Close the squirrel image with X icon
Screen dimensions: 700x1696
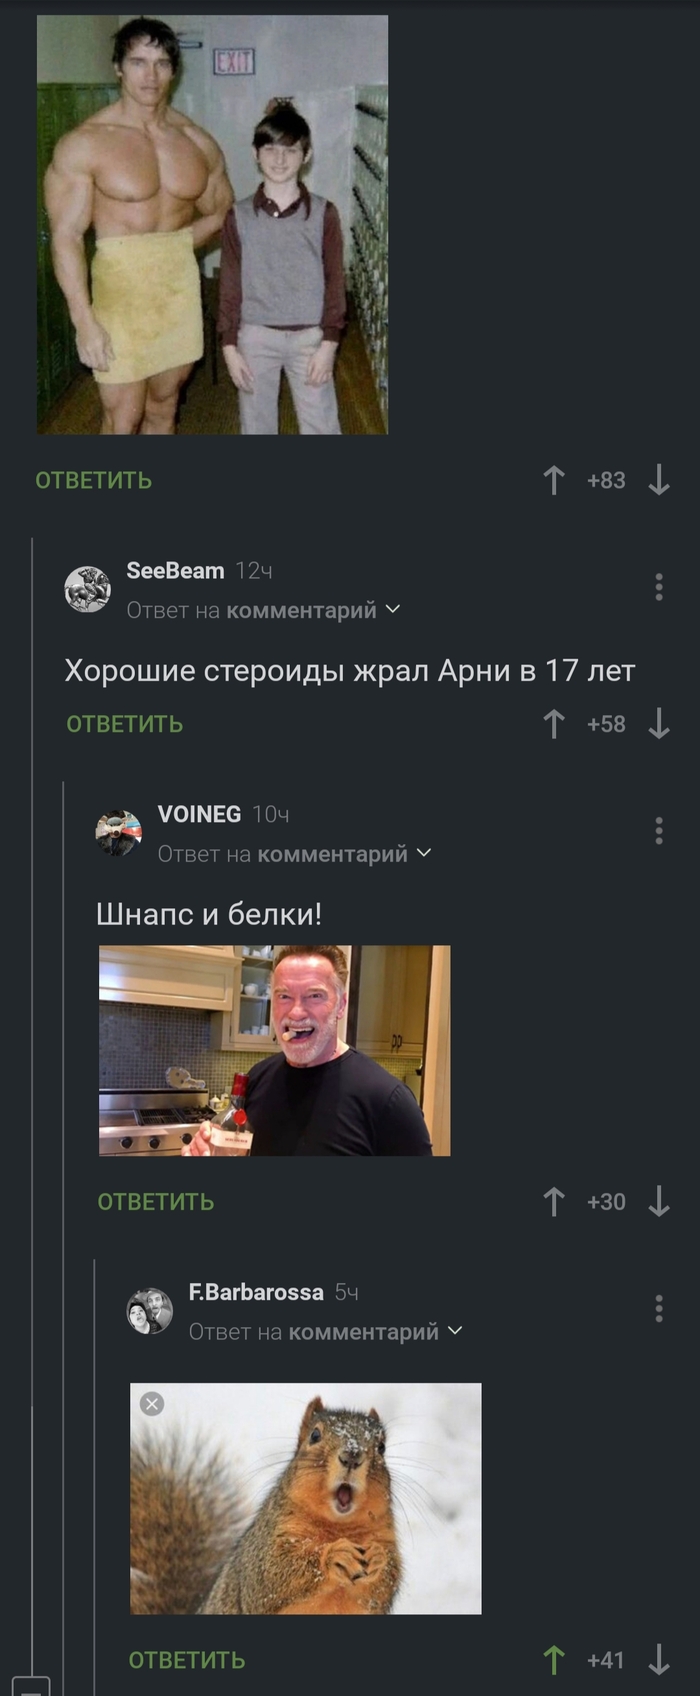(152, 1404)
